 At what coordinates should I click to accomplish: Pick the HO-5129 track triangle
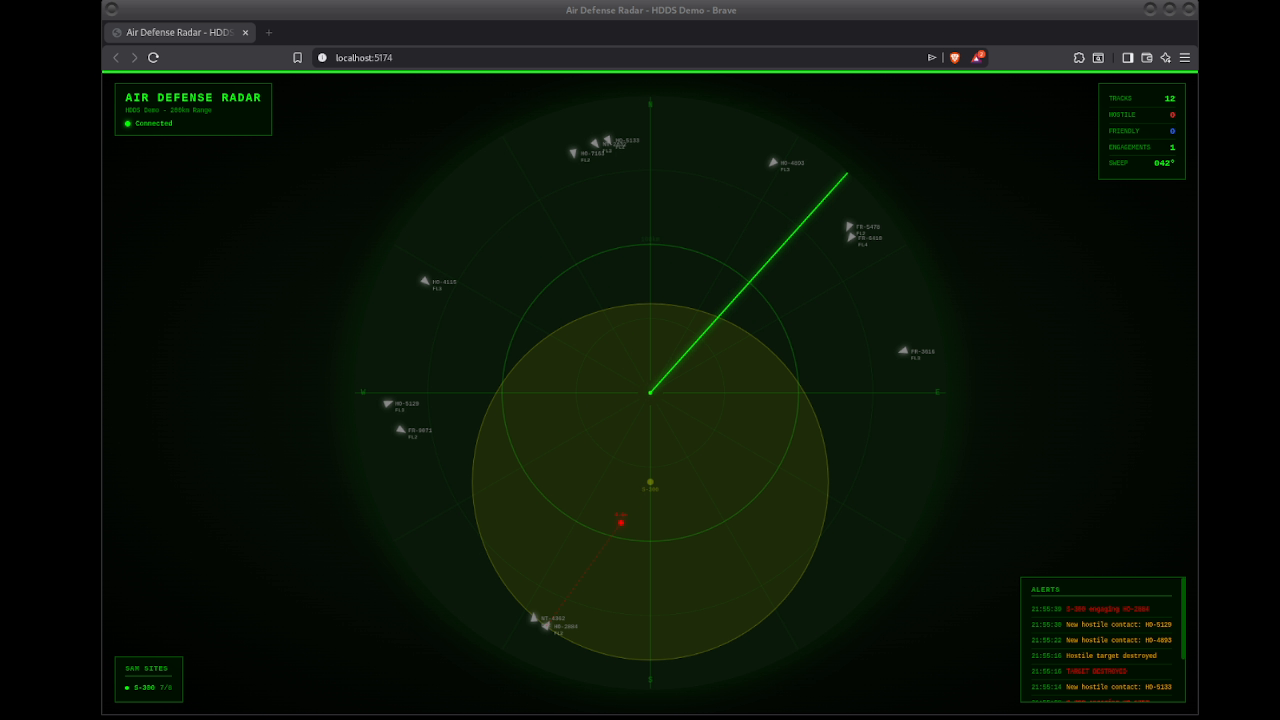pos(388,404)
